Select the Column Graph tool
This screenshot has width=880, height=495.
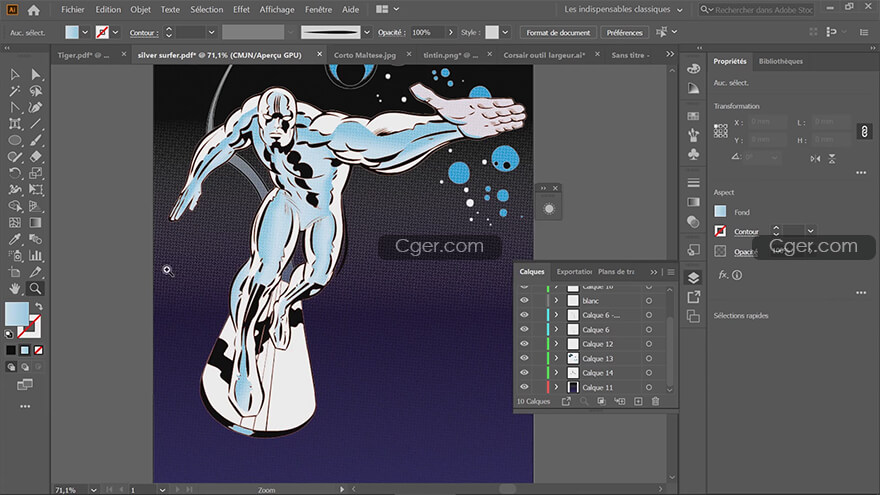[35, 255]
